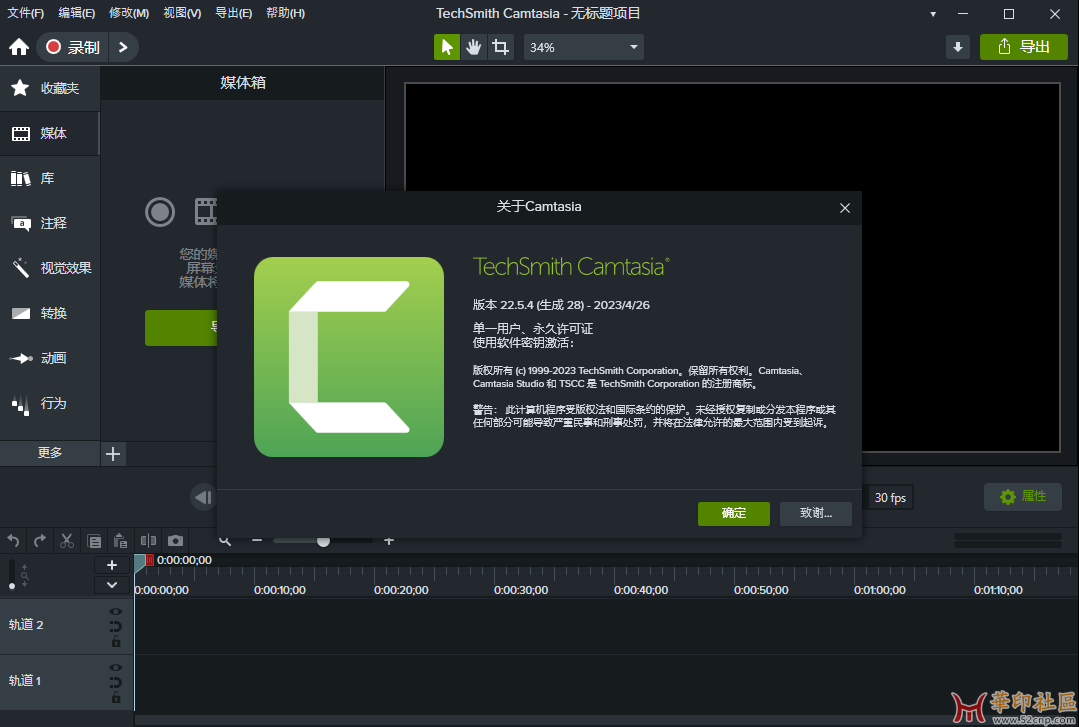Screen dimensions: 1079x727
Task: Click the record circle icon in media bin
Action: click(160, 212)
